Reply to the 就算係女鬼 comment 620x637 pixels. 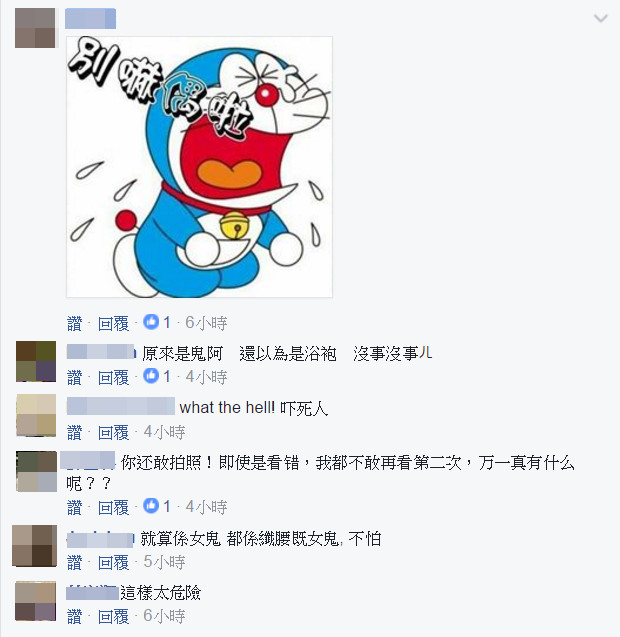point(113,563)
